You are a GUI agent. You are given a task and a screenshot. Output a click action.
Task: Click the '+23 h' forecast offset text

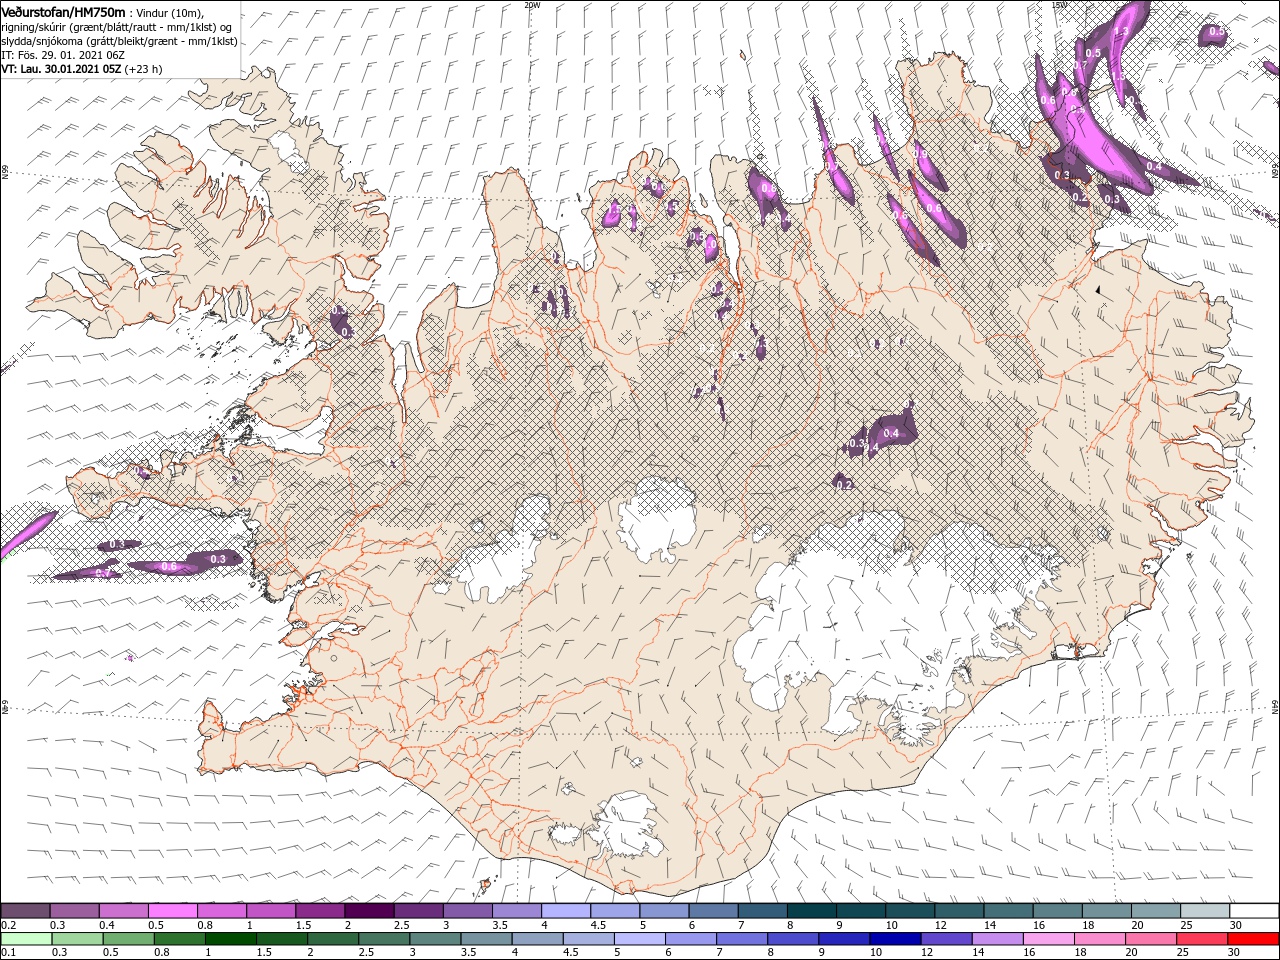(144, 69)
